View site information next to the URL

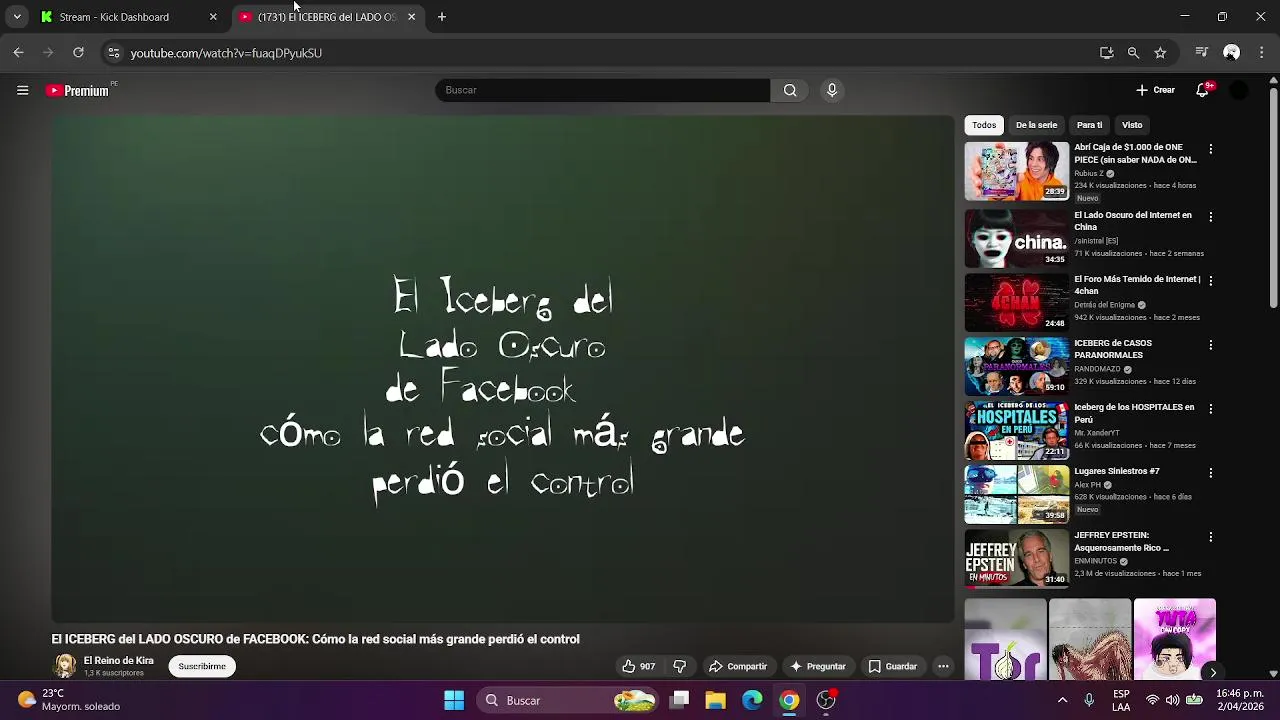click(113, 53)
